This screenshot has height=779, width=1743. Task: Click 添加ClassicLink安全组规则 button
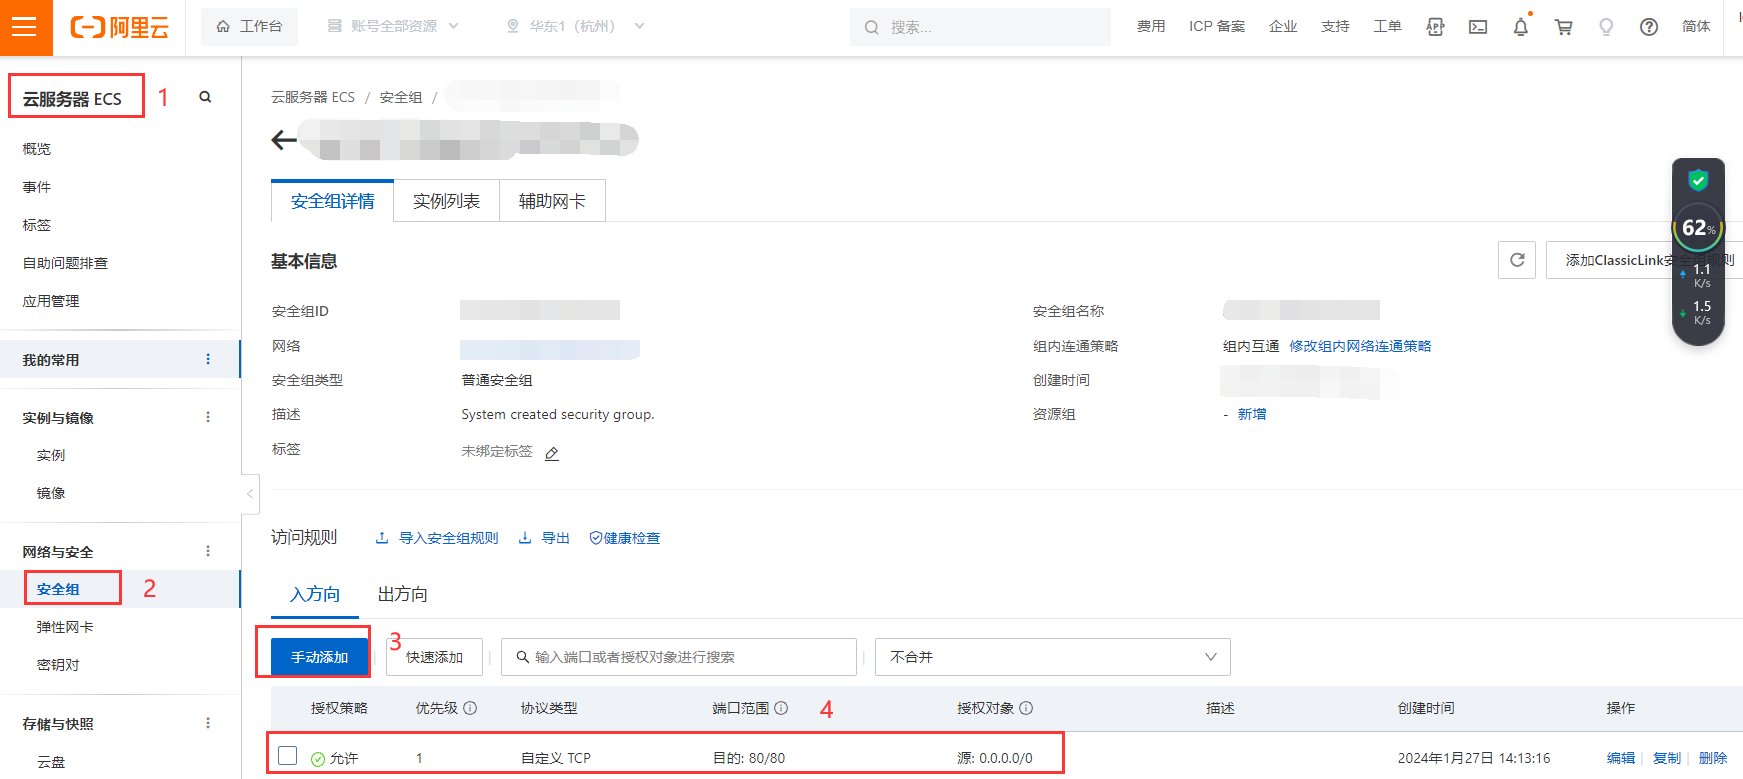(x=1644, y=260)
